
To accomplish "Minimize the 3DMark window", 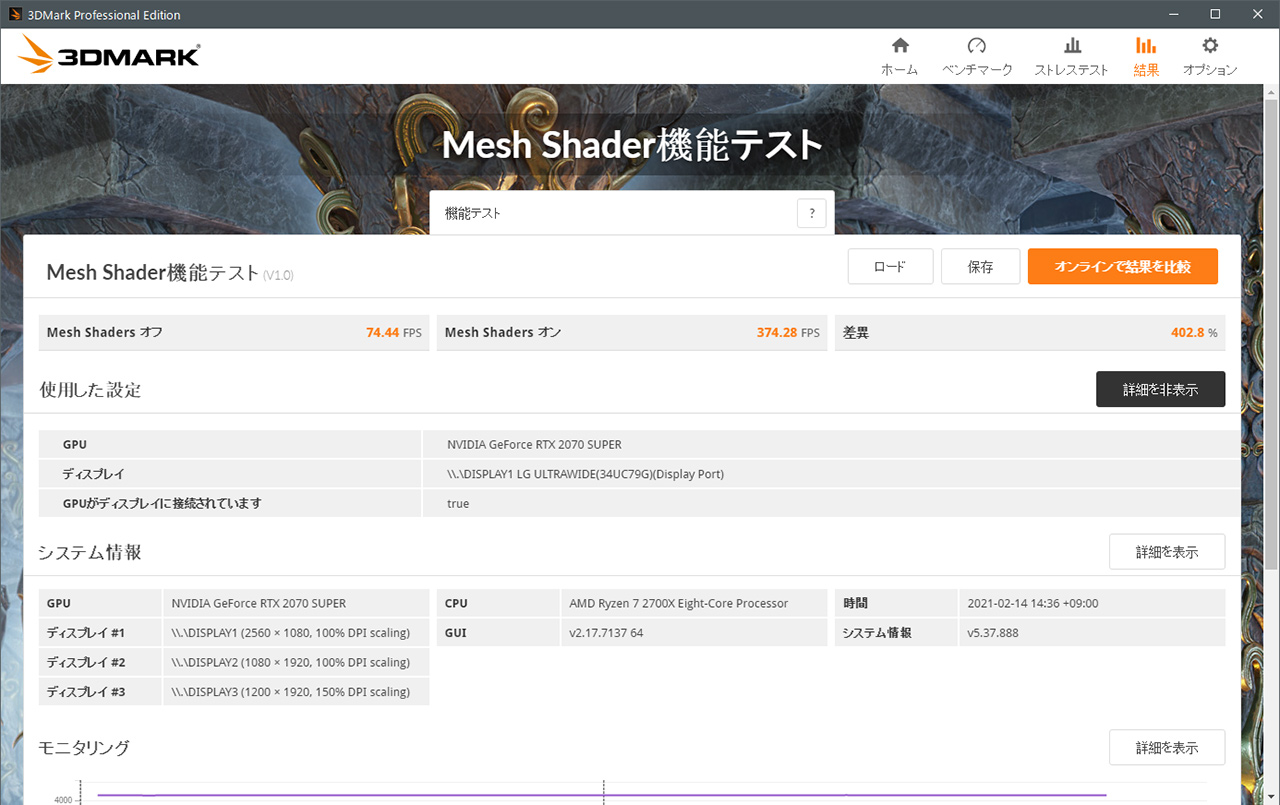I will 1175,14.
